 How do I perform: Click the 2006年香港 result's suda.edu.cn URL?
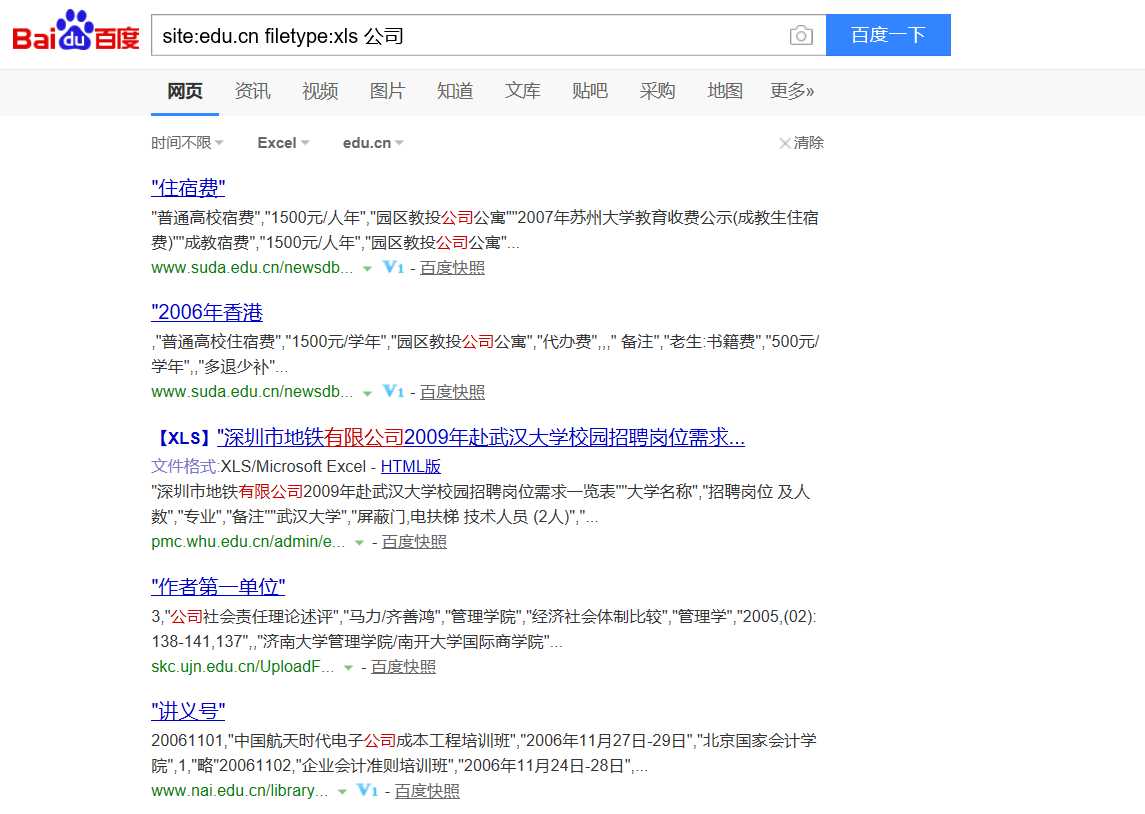(x=252, y=392)
